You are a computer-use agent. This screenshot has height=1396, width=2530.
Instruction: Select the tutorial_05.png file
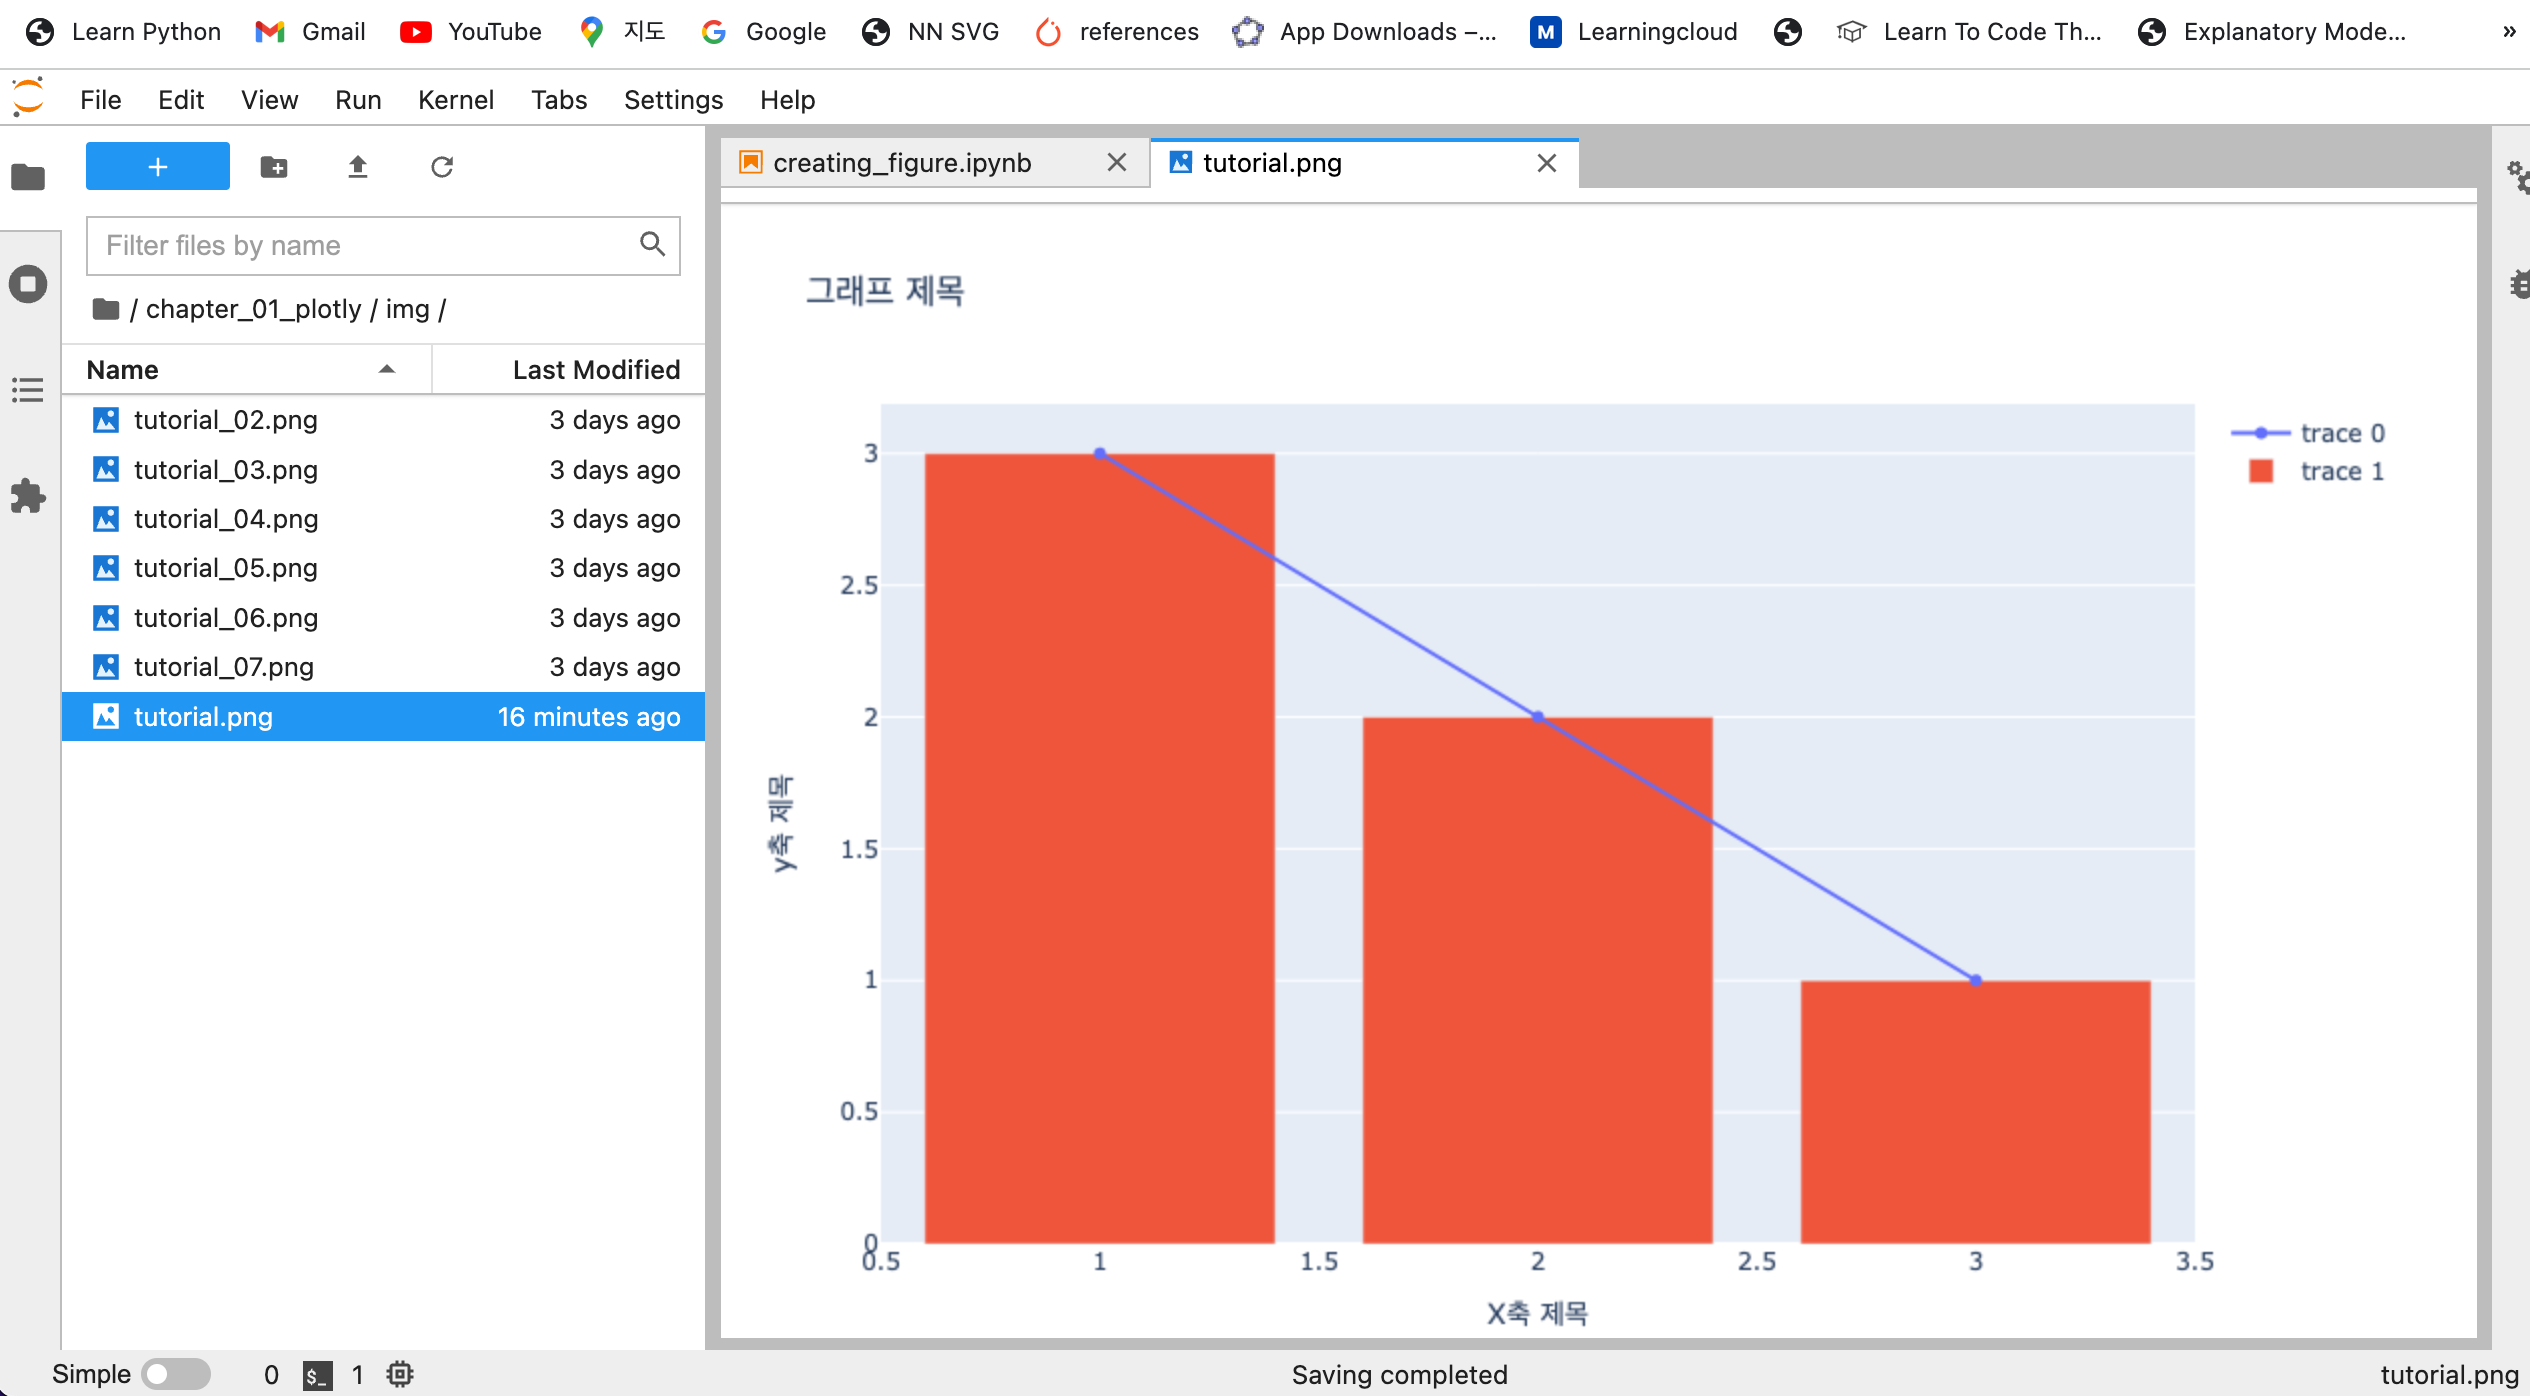pyautogui.click(x=383, y=568)
